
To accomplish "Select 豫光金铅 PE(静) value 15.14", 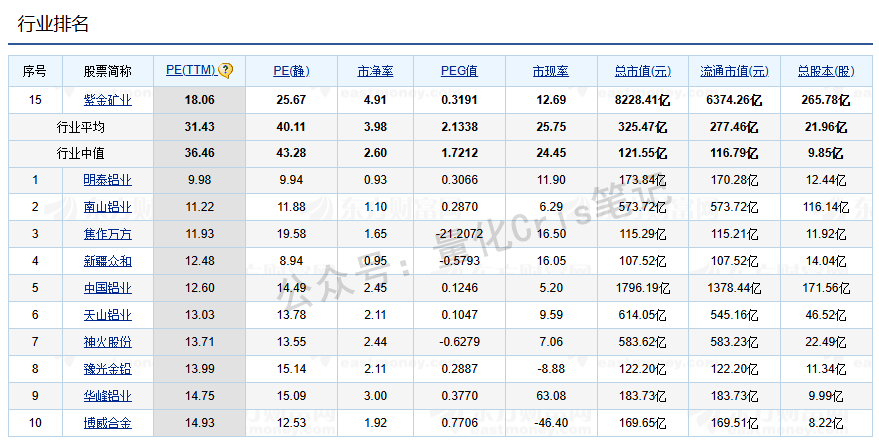I will 292,369.
